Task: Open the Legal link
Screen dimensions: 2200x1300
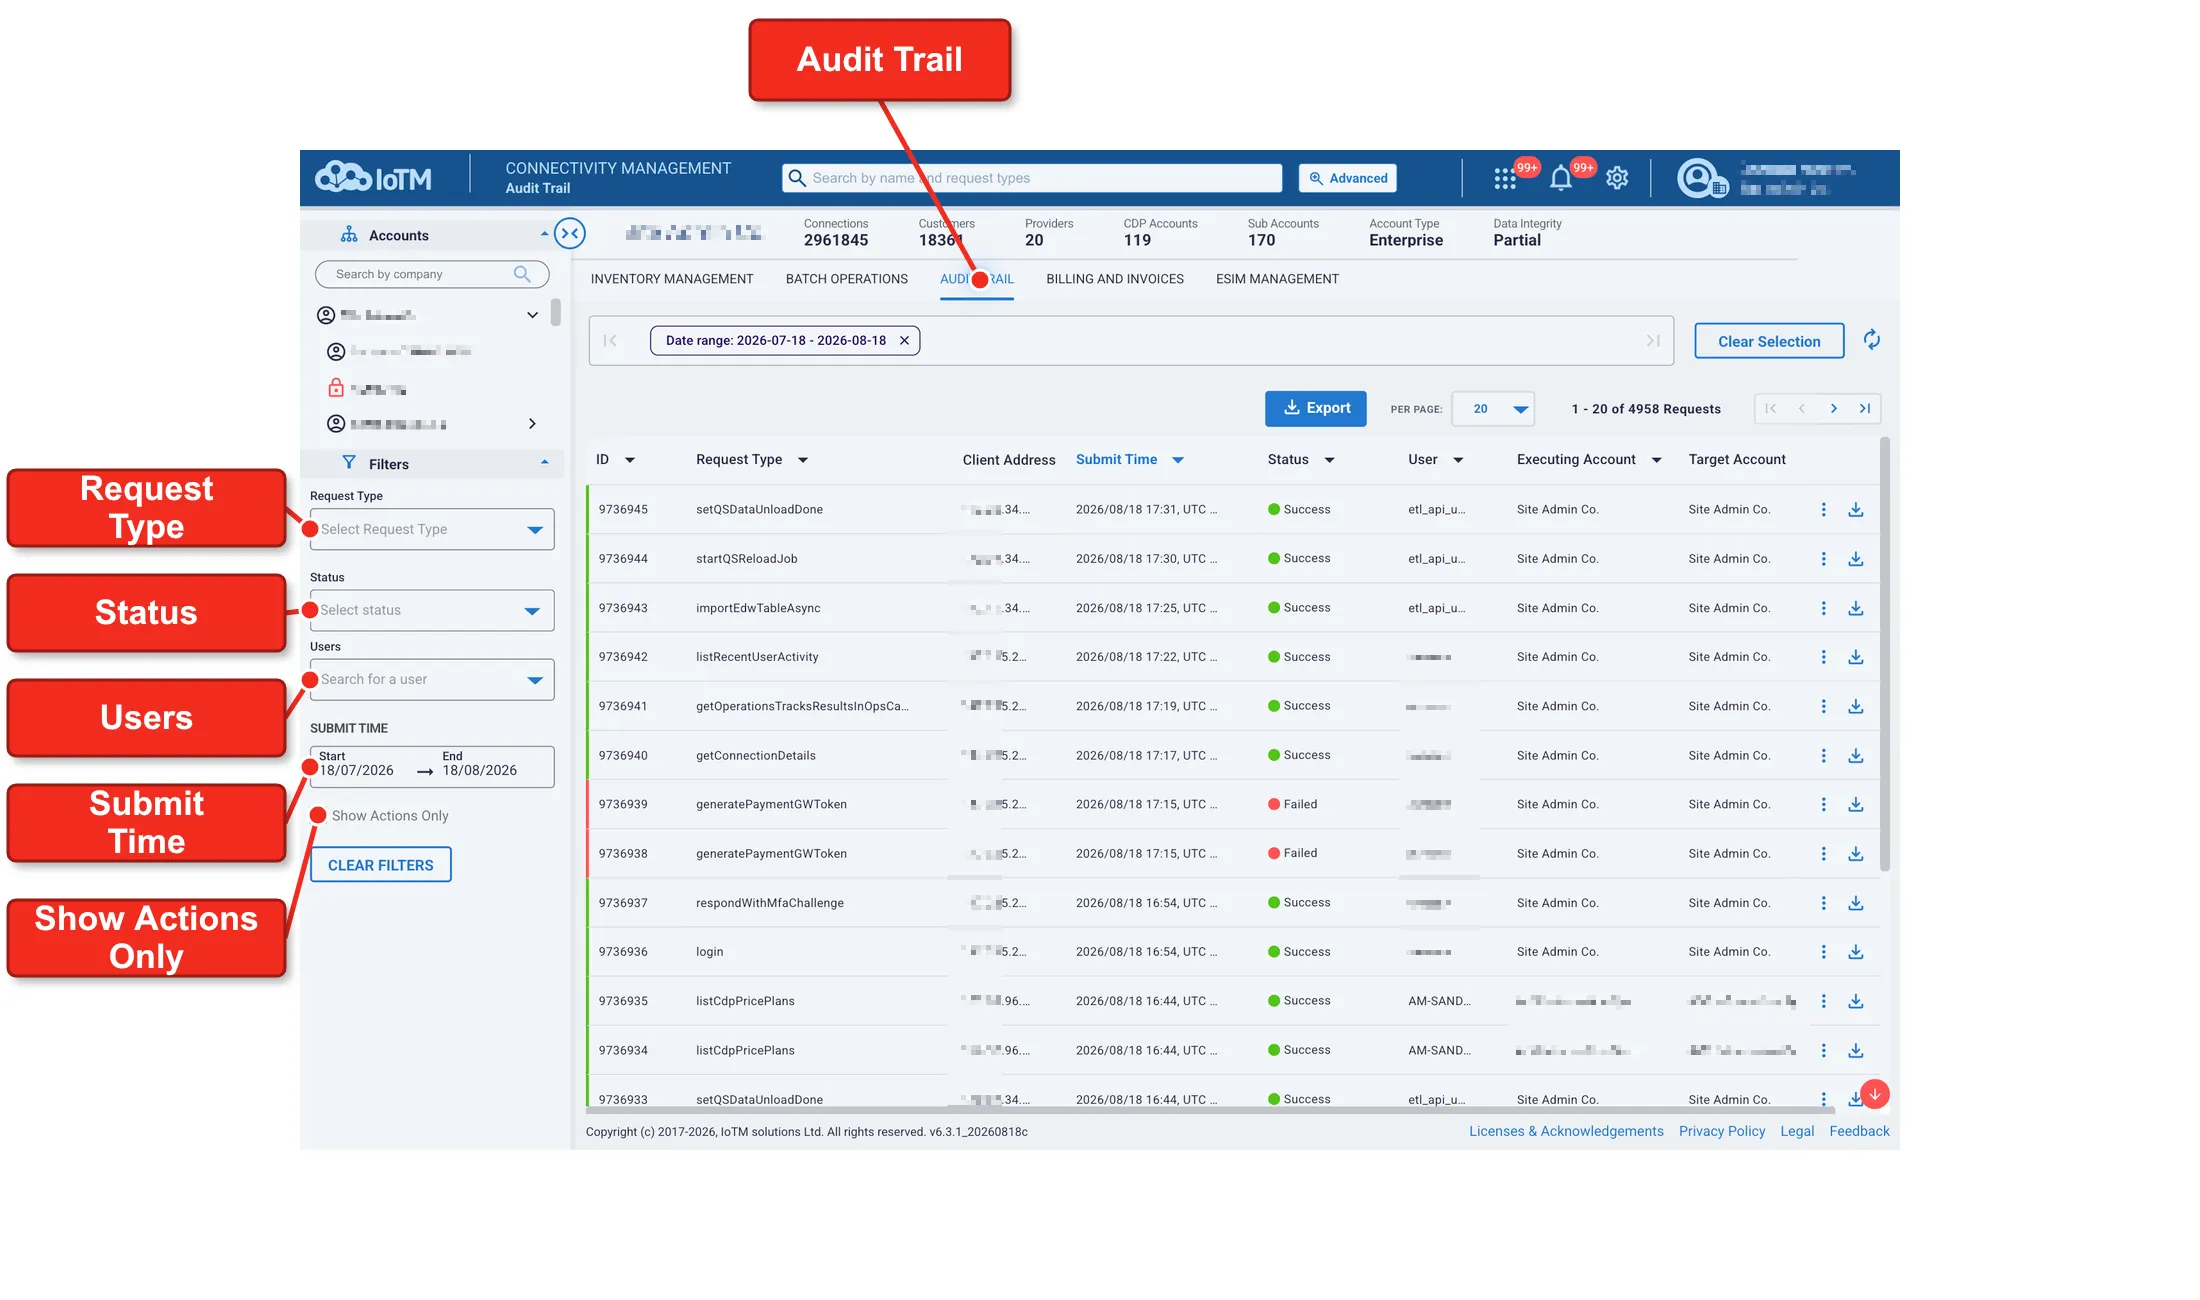Action: point(1797,1131)
